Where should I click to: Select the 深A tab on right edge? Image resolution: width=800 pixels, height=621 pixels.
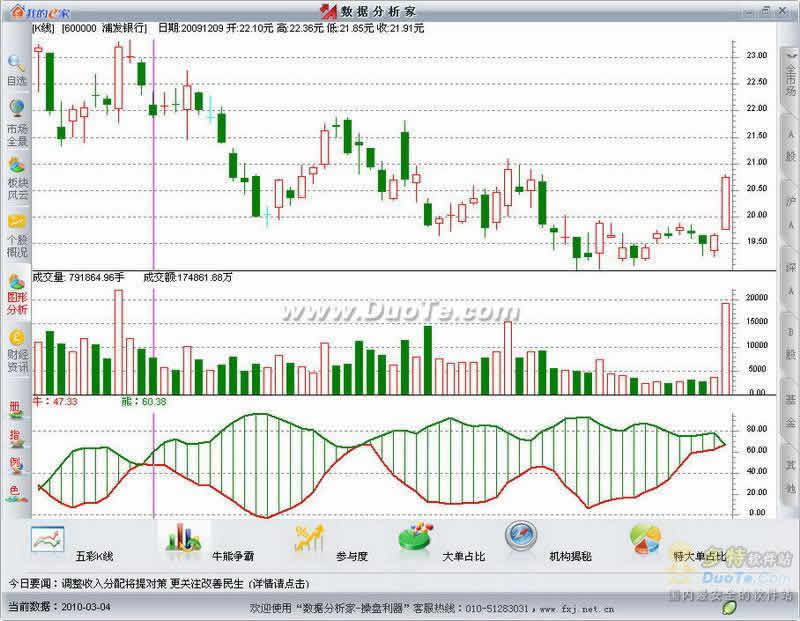click(x=789, y=277)
